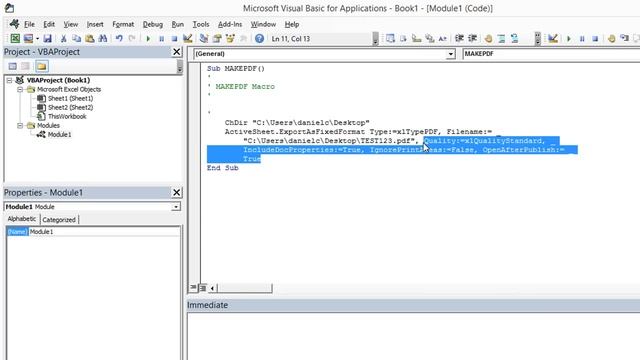Select Sheet2 (Sheet2) in the project tree
Image resolution: width=640 pixels, height=360 pixels.
click(x=70, y=107)
